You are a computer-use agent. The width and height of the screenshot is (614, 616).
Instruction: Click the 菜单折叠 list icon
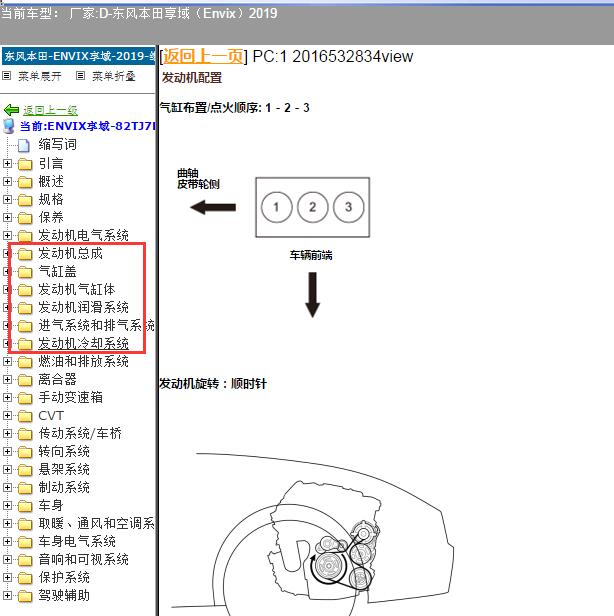coord(80,75)
